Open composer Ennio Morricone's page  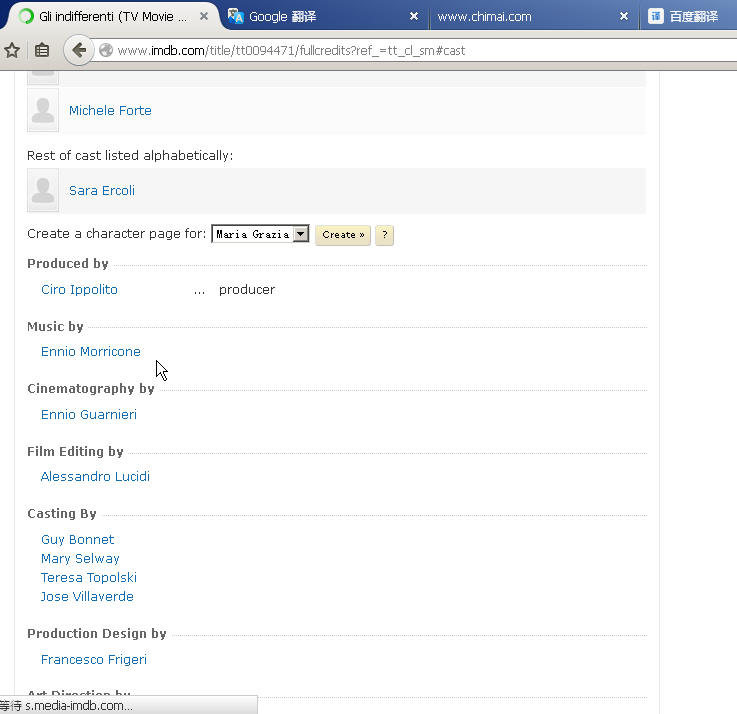point(91,352)
